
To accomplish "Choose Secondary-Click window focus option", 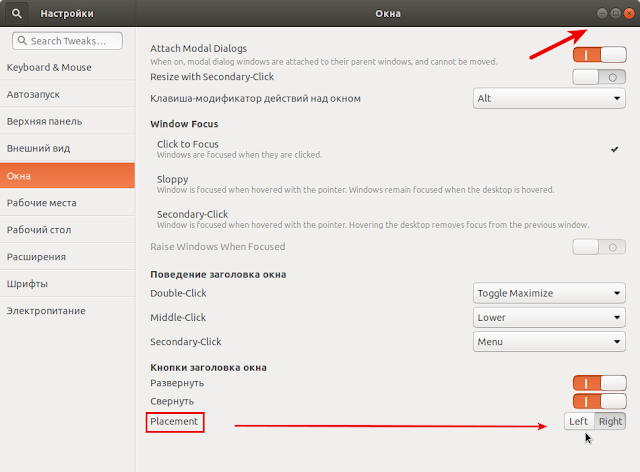I will point(387,219).
